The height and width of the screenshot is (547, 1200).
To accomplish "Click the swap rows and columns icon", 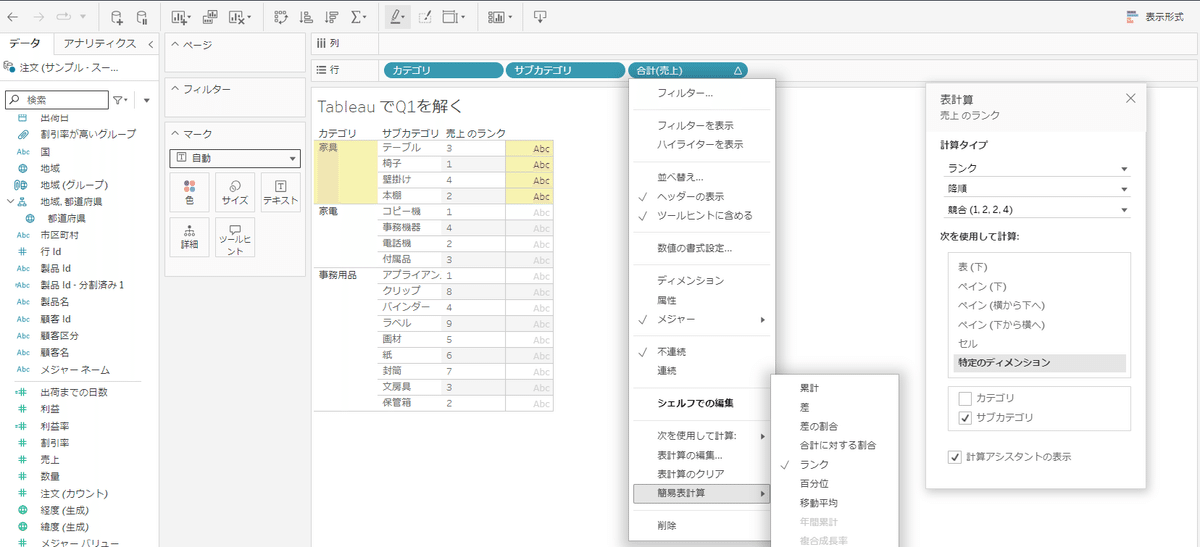I will point(281,17).
